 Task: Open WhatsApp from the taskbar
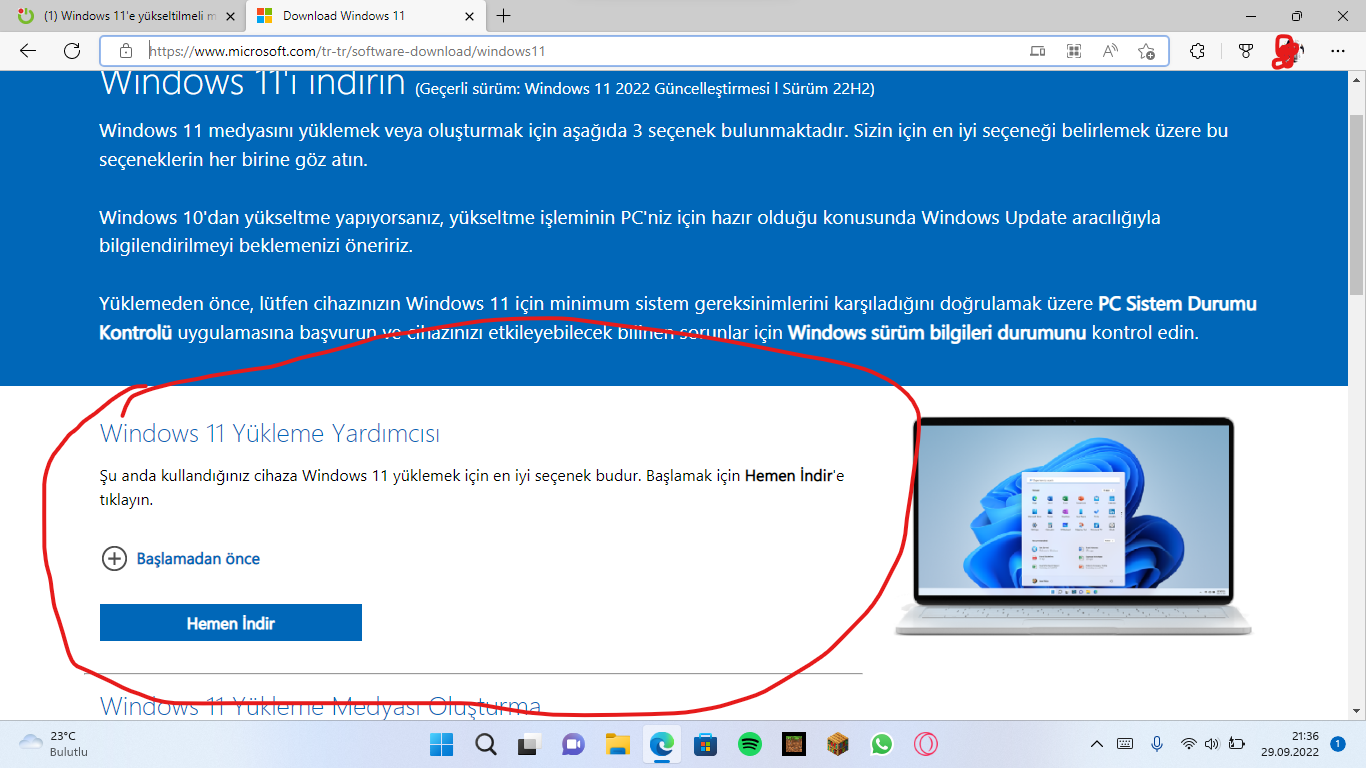(881, 744)
